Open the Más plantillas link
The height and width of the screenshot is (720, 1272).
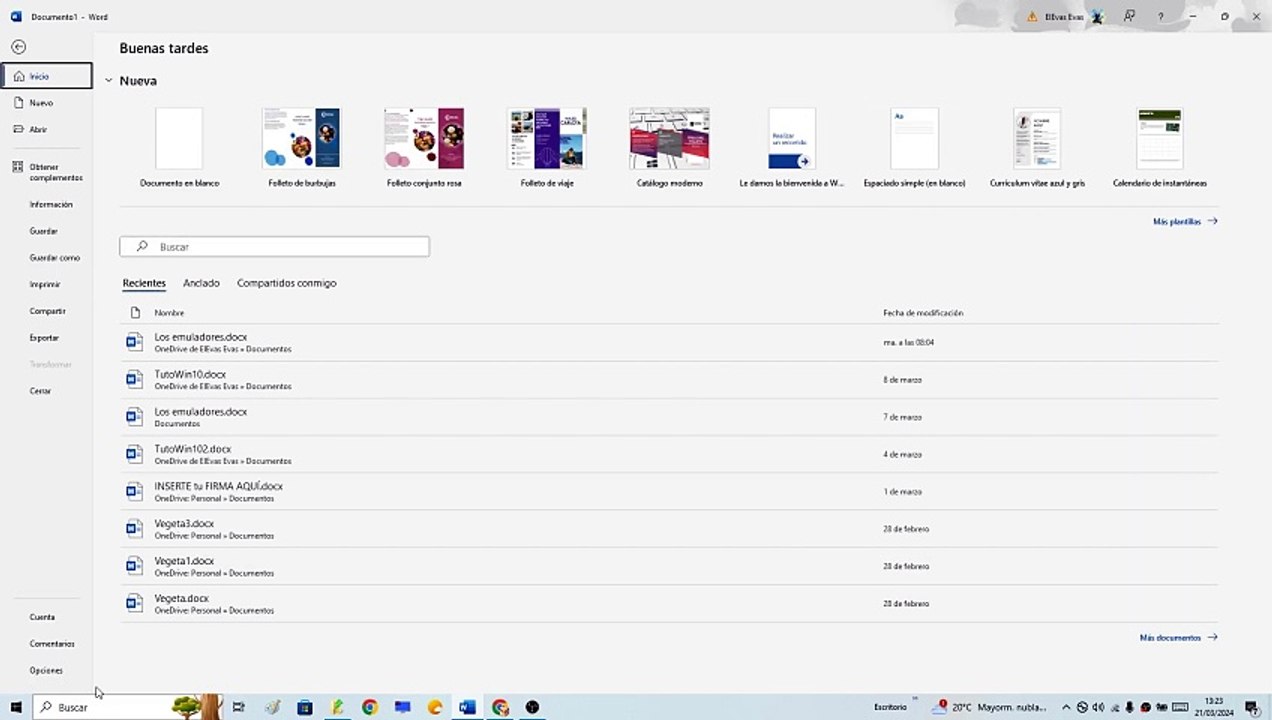[1184, 221]
